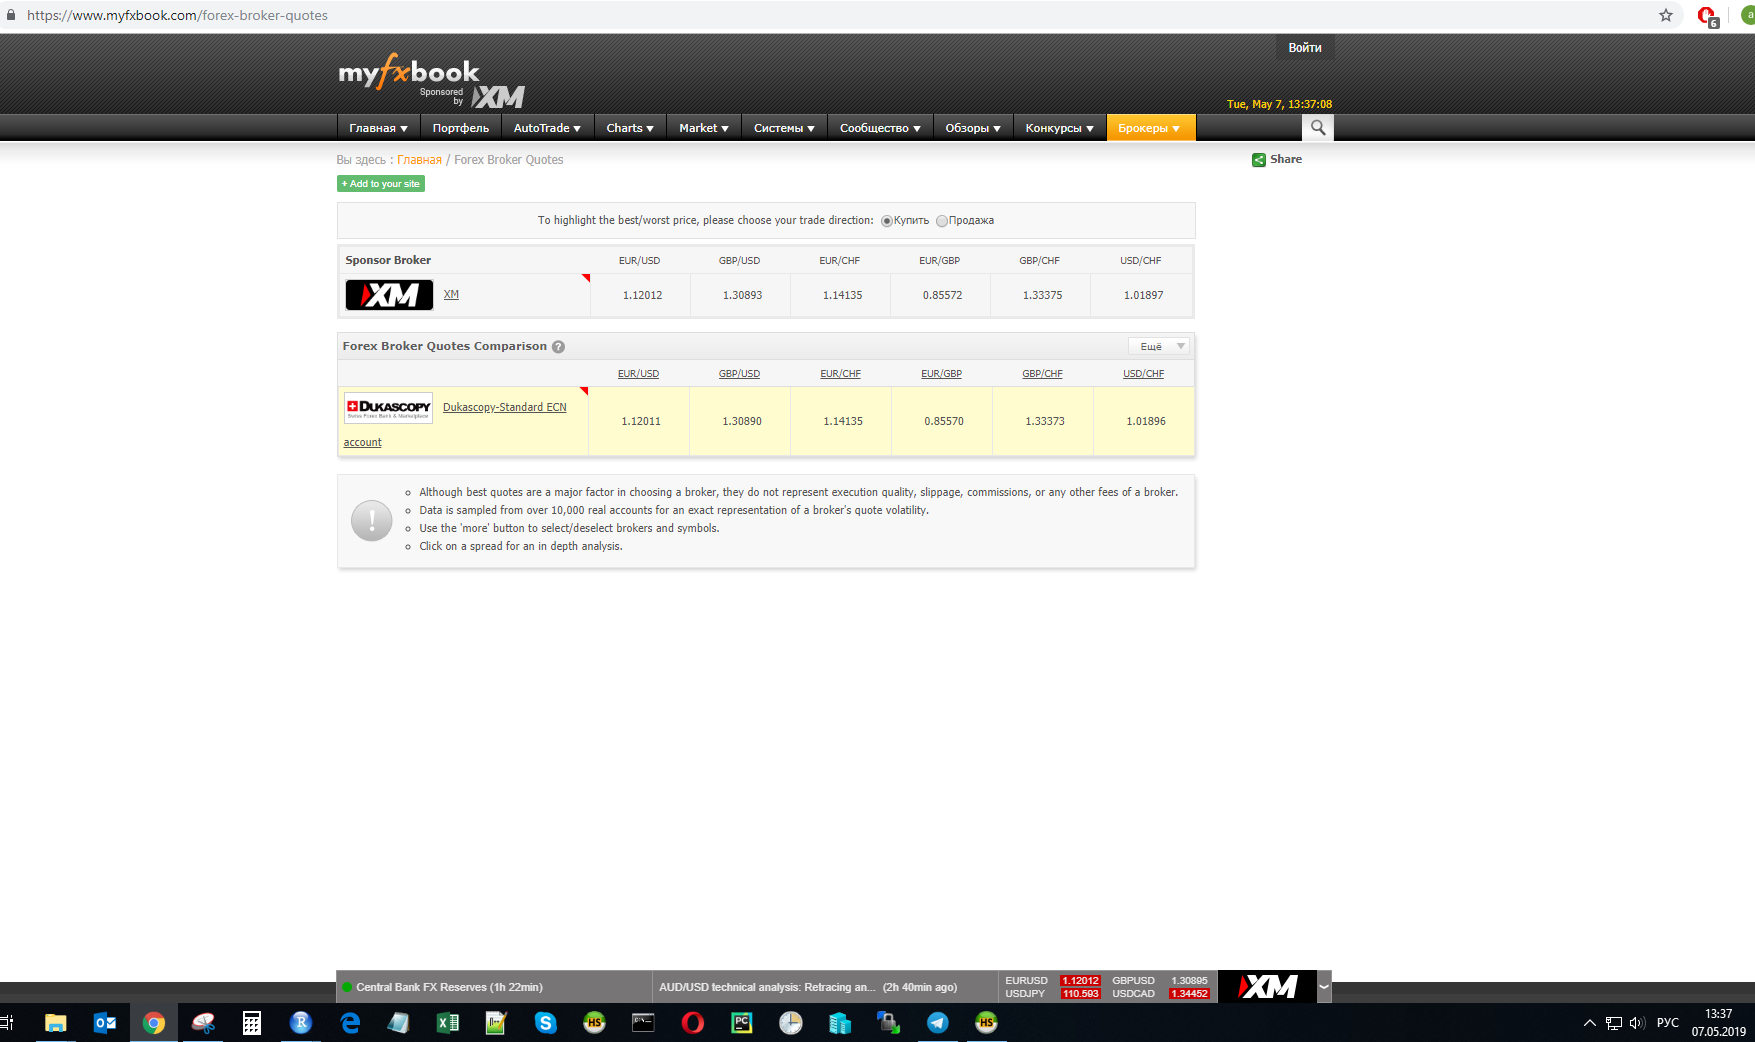Viewport: 1755px width, 1042px height.
Task: Click the Dukascopy logo image
Action: 388,408
